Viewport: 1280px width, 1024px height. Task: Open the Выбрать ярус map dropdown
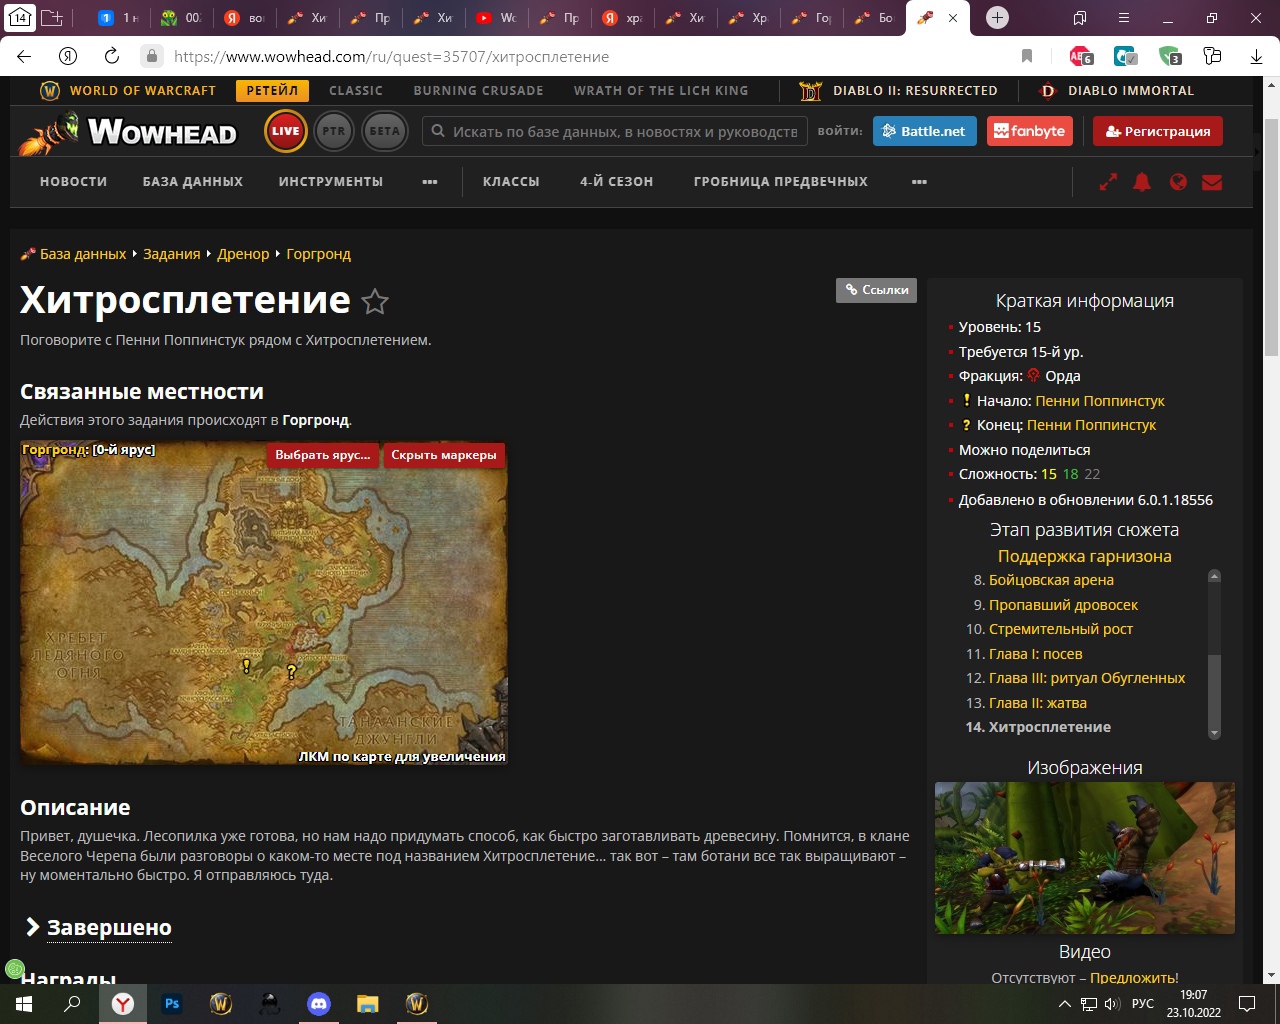pos(322,455)
